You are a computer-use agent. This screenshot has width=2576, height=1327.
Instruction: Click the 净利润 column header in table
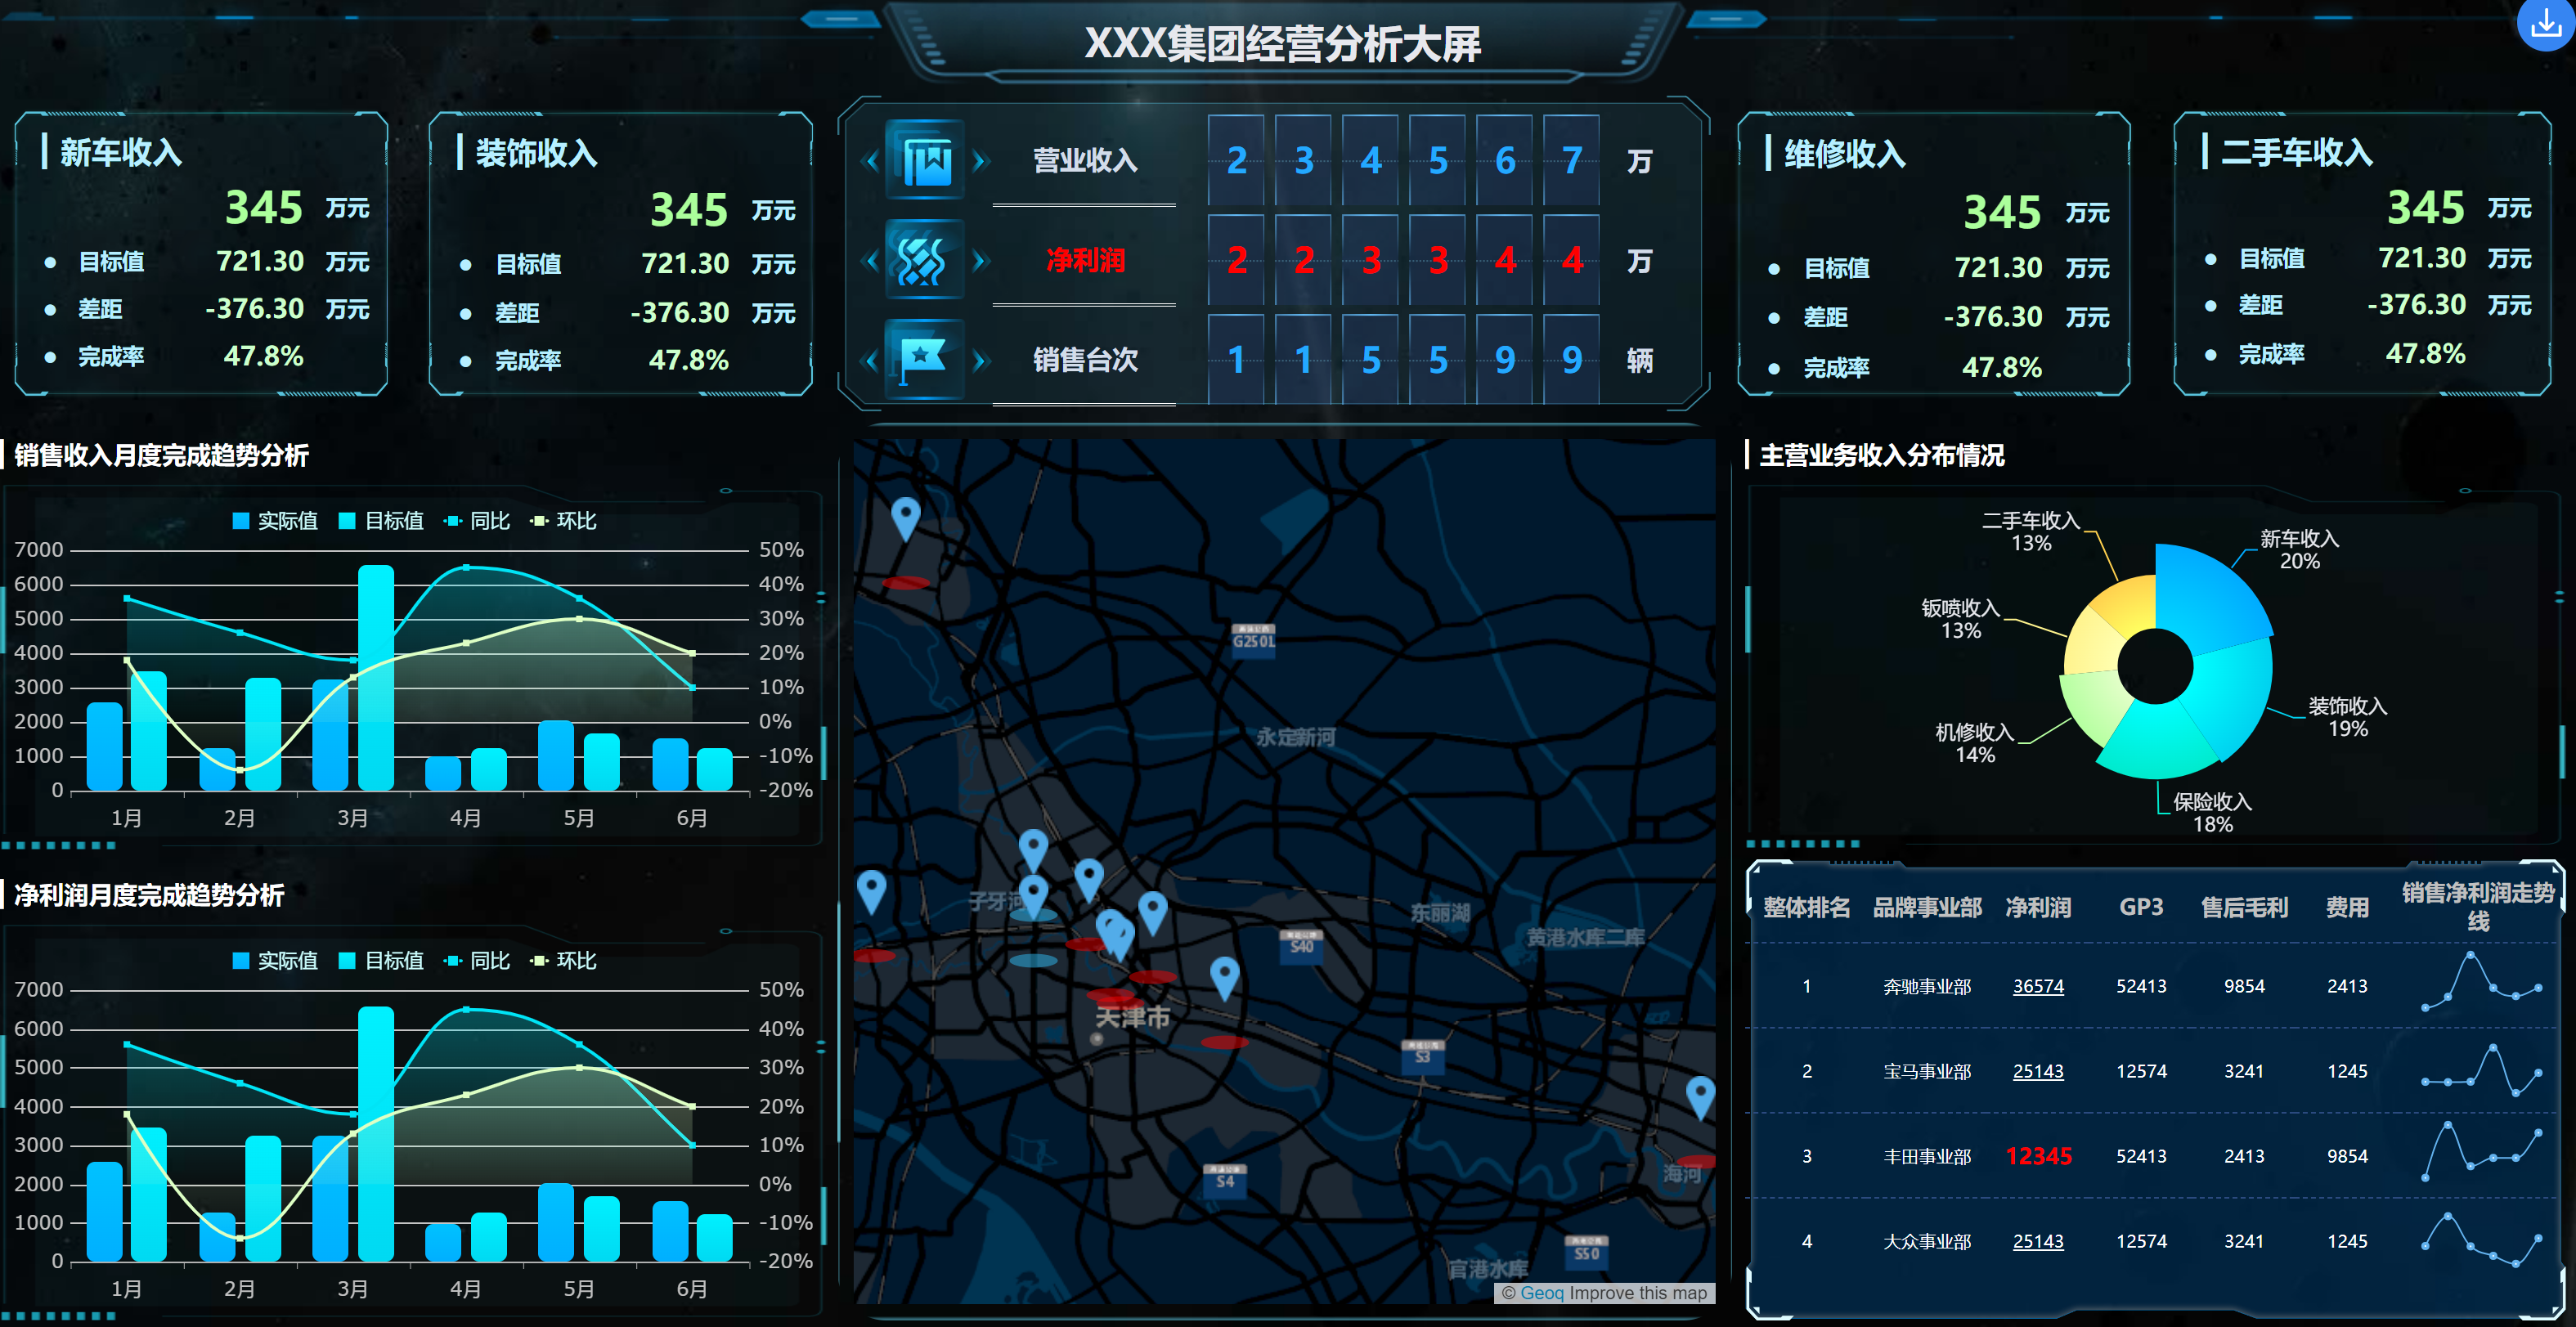2037,907
